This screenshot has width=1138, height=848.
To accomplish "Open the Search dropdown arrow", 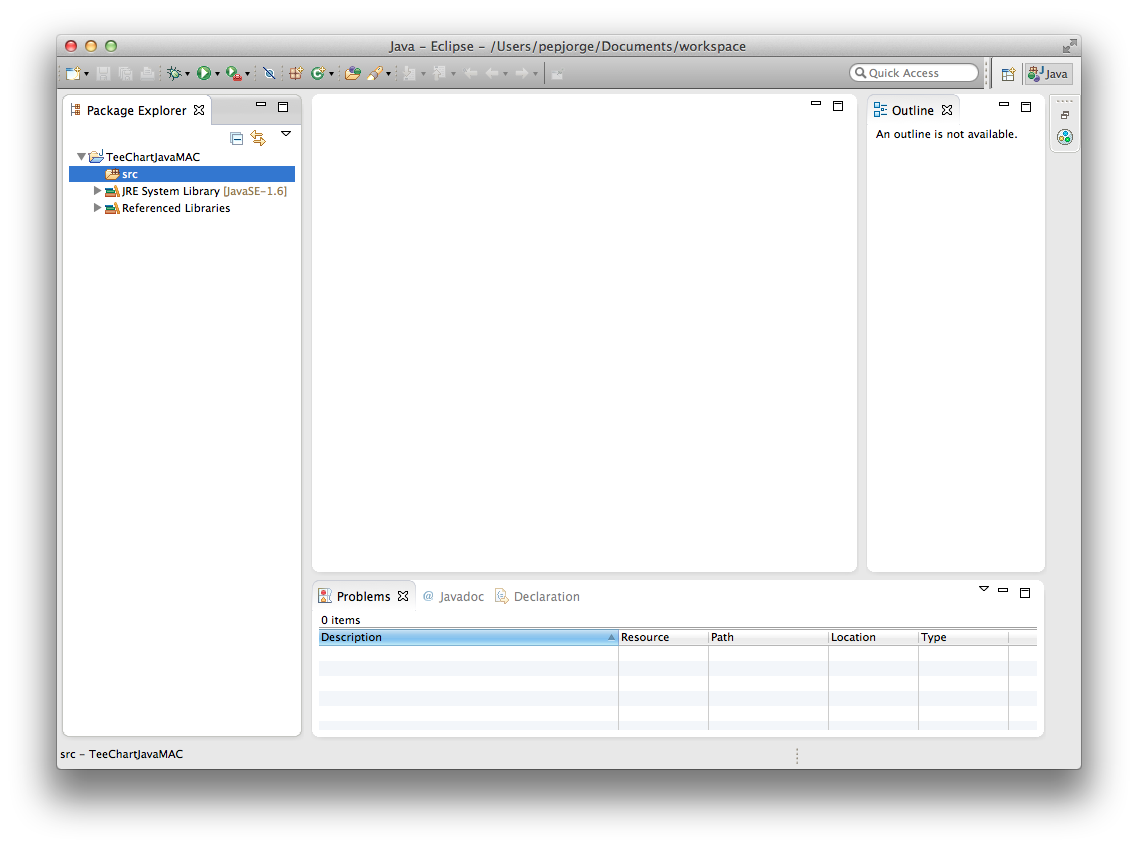I will 388,74.
